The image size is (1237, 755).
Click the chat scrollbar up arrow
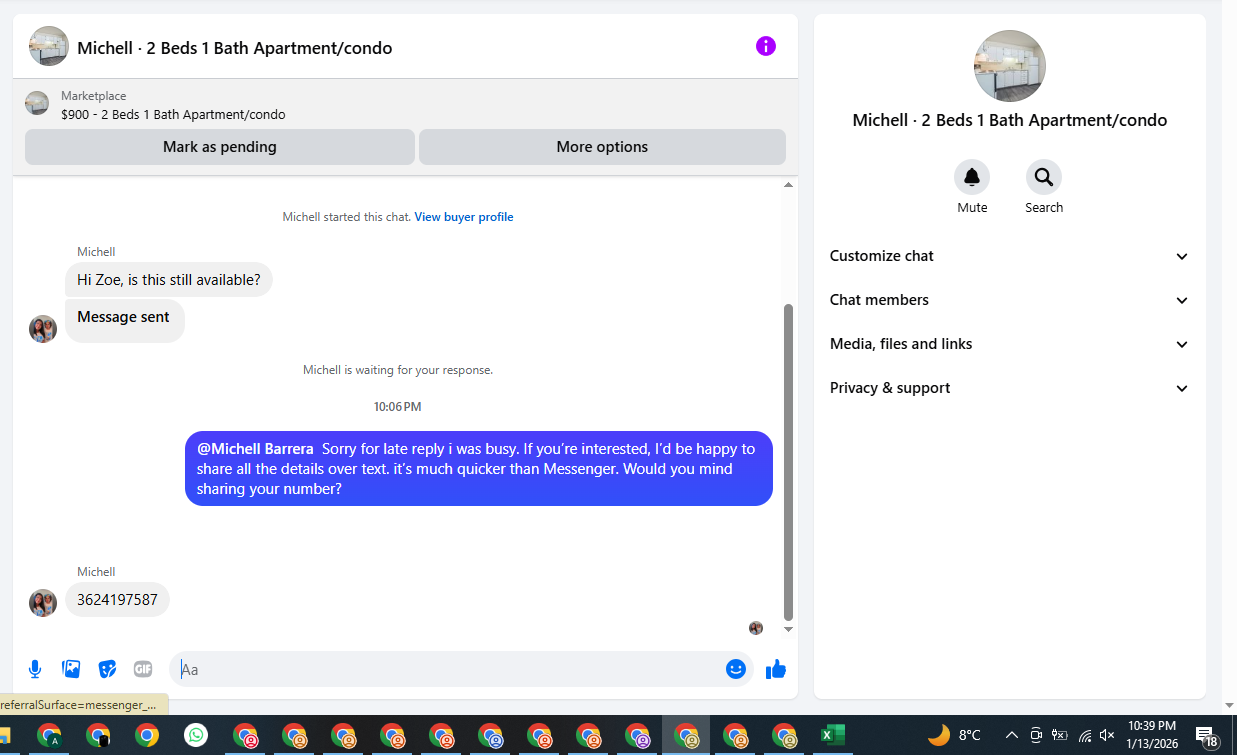(x=788, y=185)
